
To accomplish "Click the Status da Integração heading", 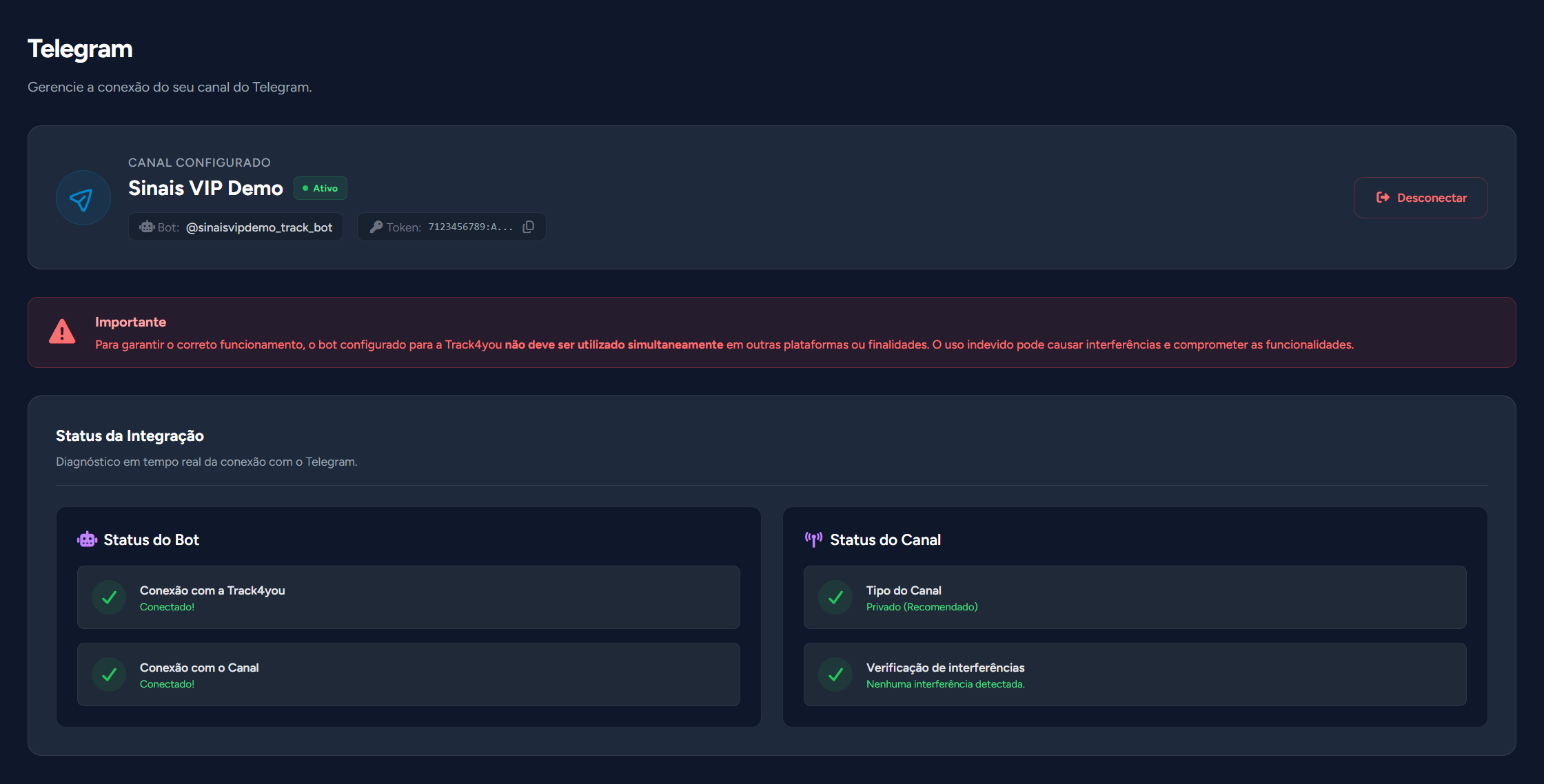I will (x=130, y=436).
